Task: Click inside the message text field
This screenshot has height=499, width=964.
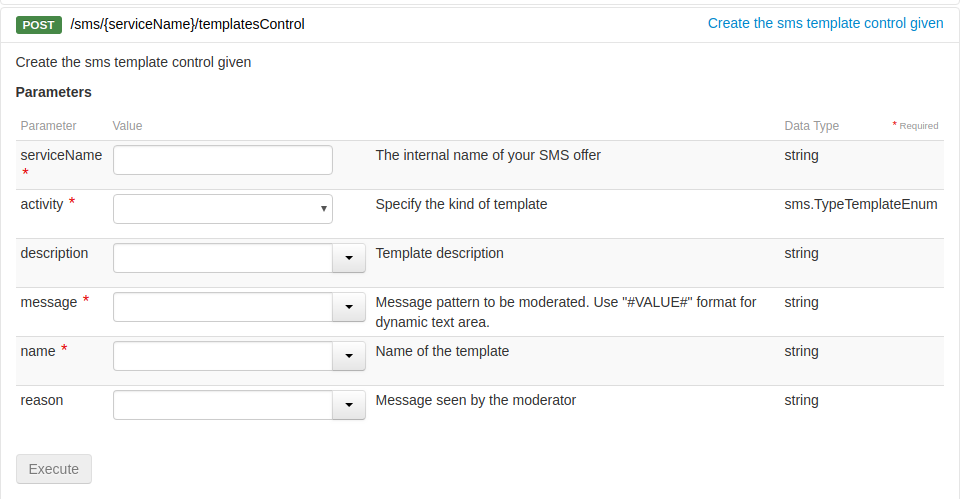Action: (x=222, y=307)
